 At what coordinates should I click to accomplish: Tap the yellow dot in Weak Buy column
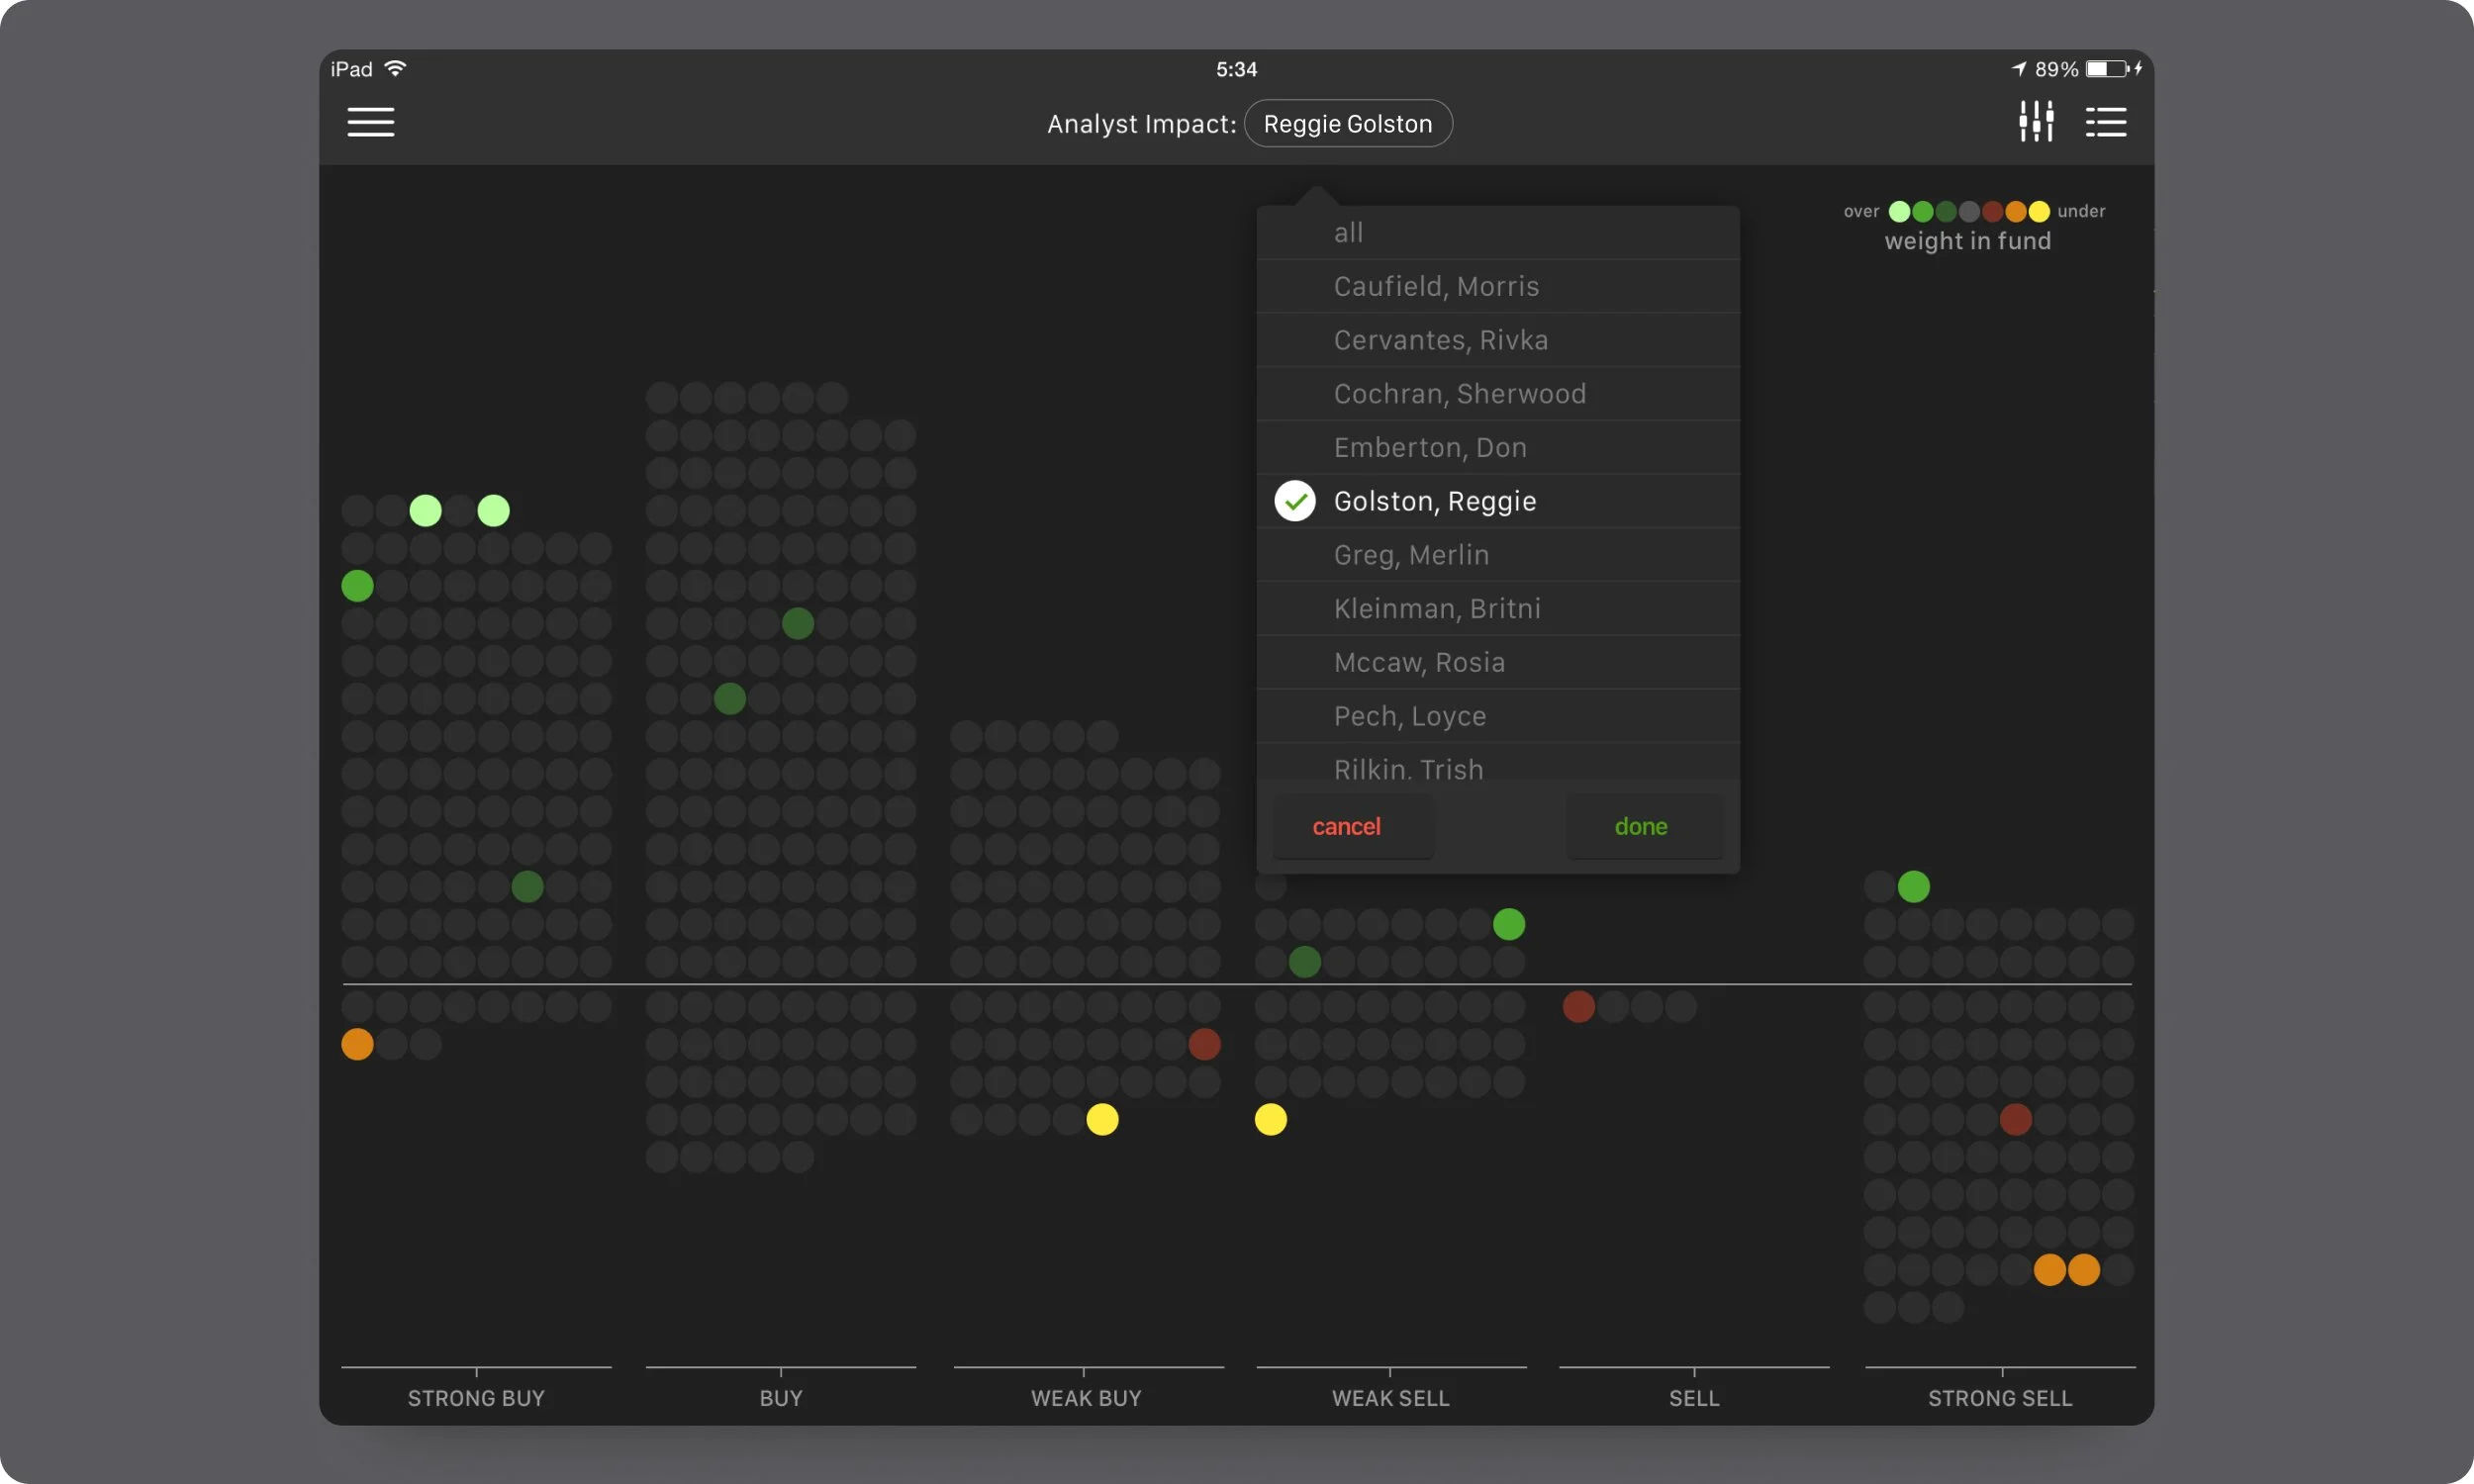(1102, 1119)
